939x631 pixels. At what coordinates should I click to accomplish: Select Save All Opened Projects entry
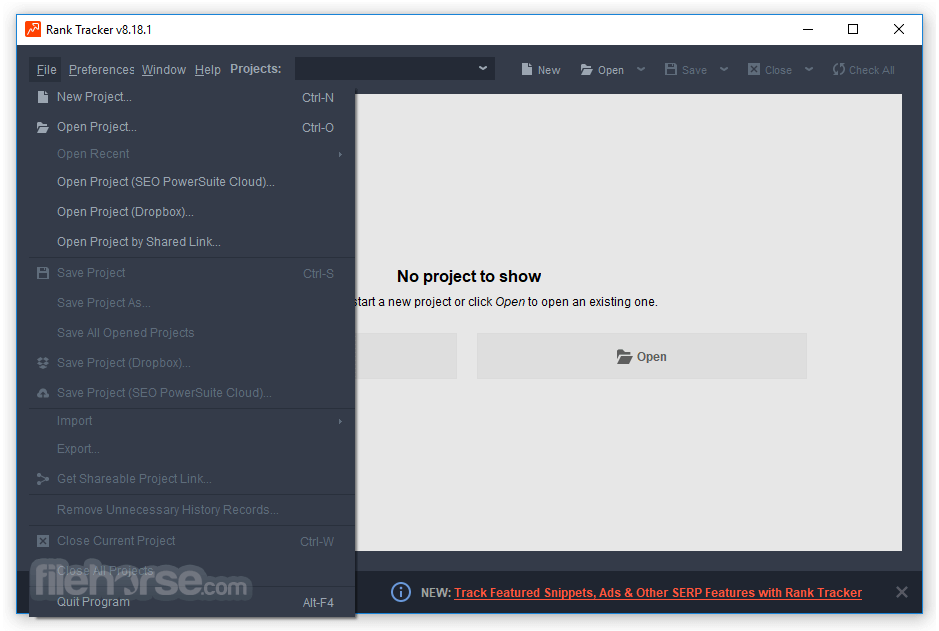click(192, 333)
